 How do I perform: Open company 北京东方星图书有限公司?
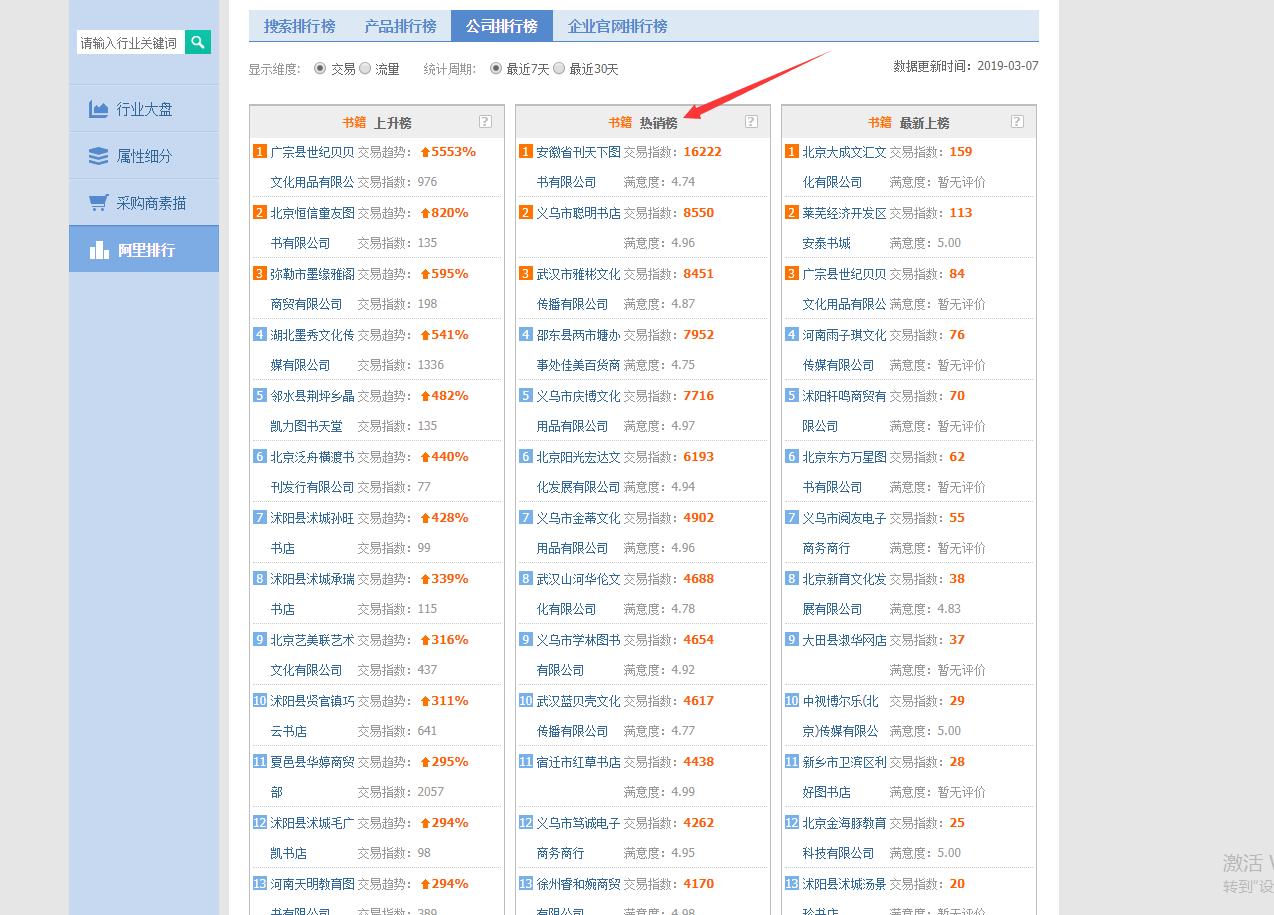click(x=844, y=472)
